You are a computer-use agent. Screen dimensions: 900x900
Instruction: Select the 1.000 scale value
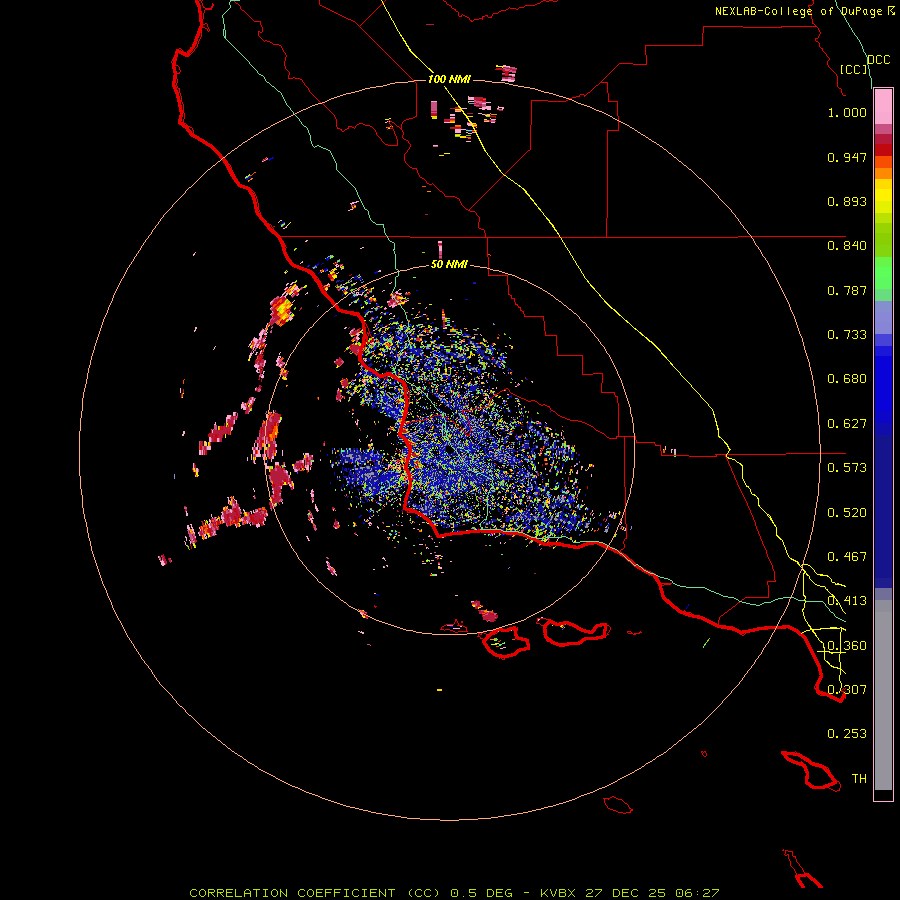pyautogui.click(x=847, y=112)
